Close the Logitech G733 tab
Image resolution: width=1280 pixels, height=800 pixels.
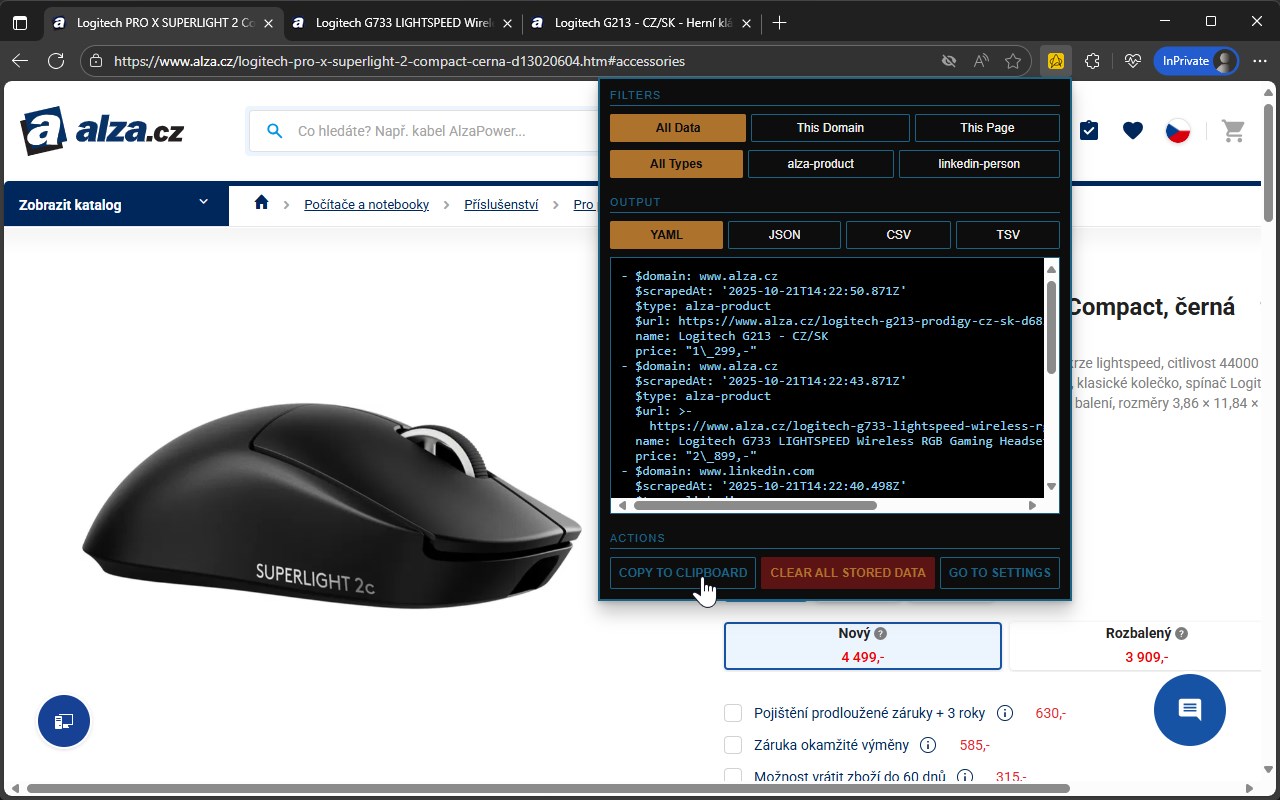coord(507,22)
